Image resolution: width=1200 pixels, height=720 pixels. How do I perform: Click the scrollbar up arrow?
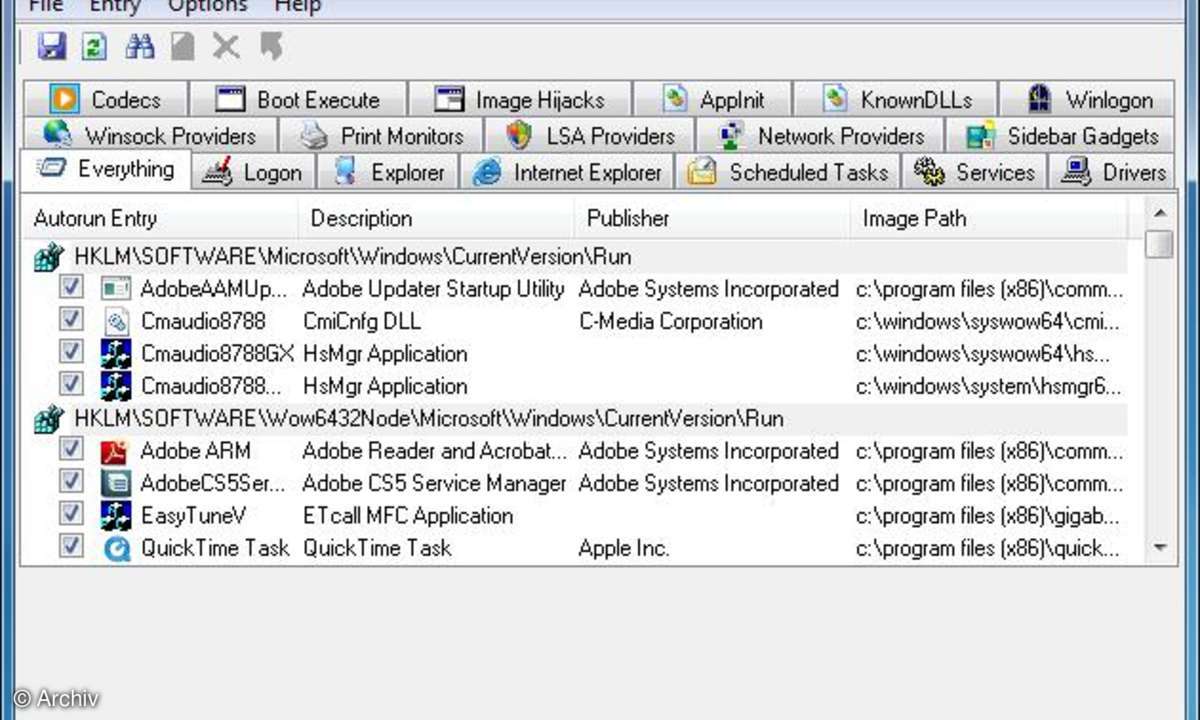1159,212
